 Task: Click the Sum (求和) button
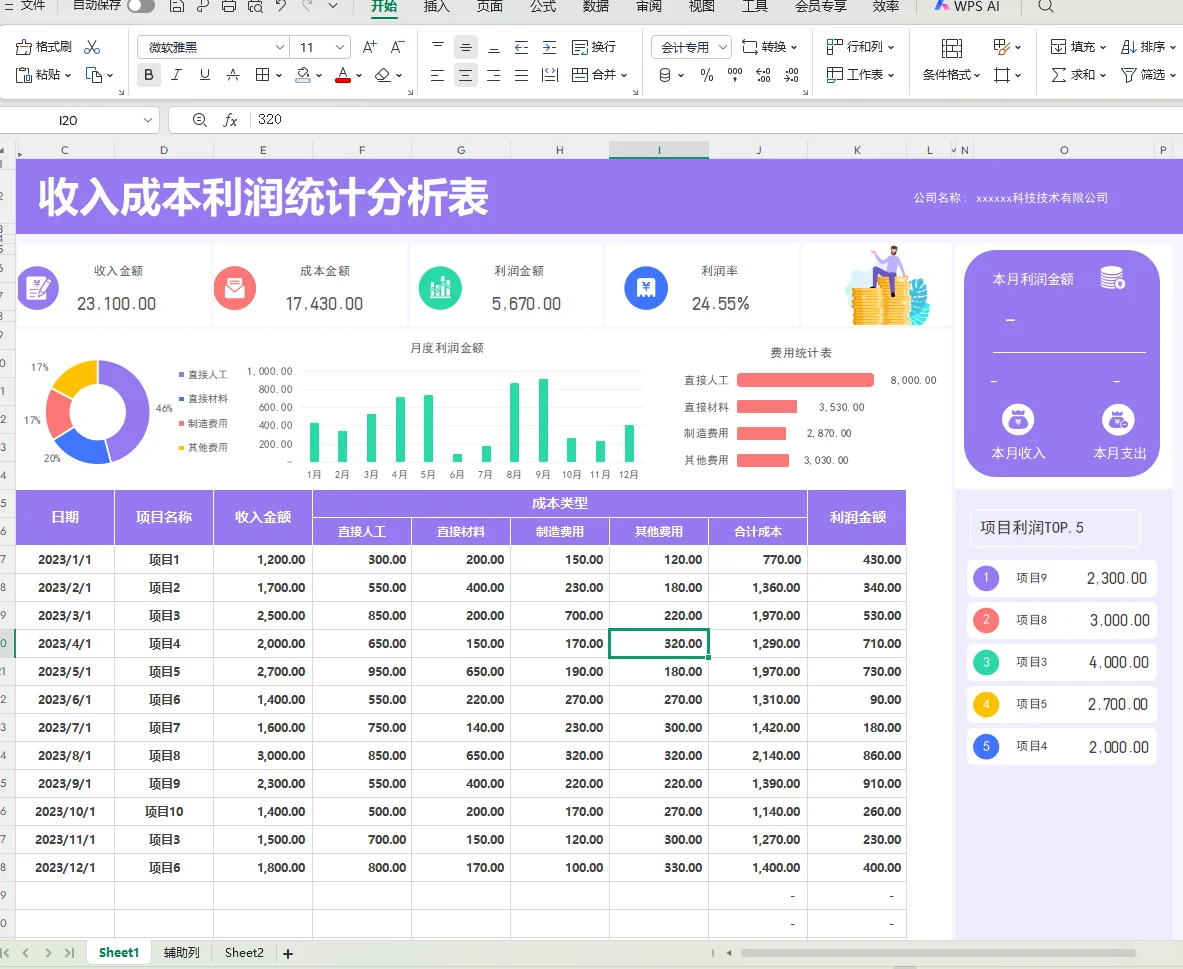click(x=1078, y=75)
